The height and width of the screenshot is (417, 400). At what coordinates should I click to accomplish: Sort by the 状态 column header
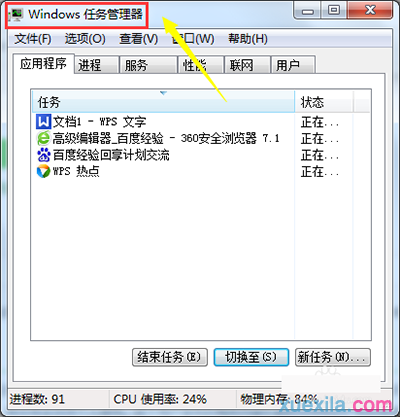[x=324, y=102]
